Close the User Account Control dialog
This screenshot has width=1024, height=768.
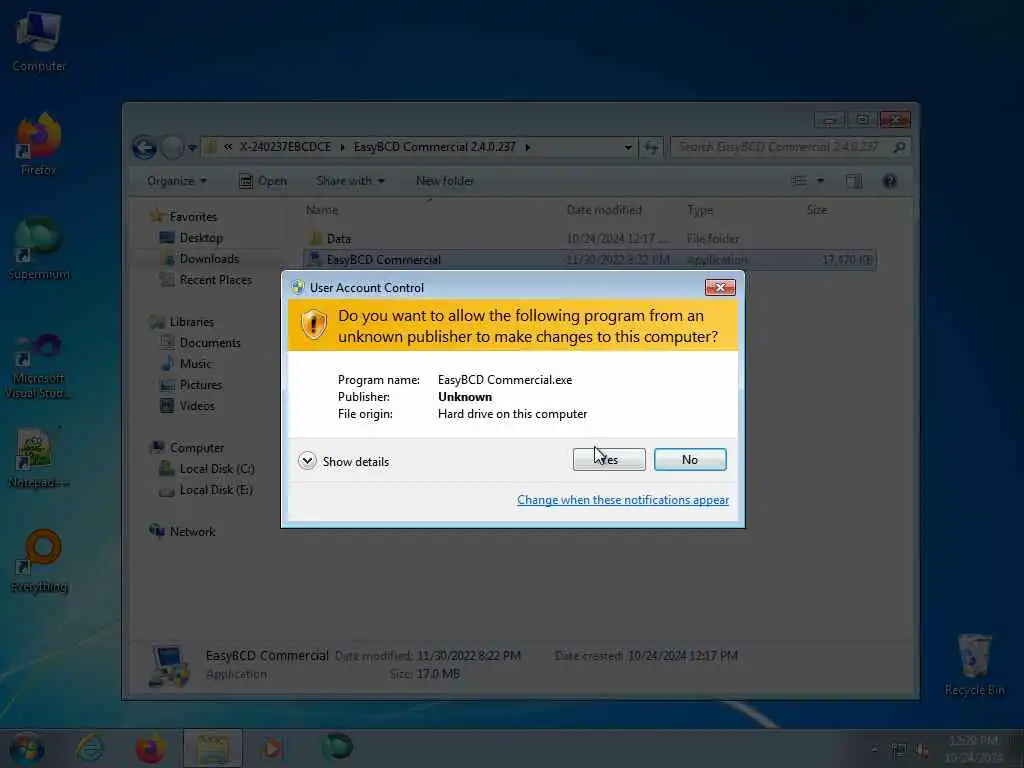pyautogui.click(x=720, y=287)
